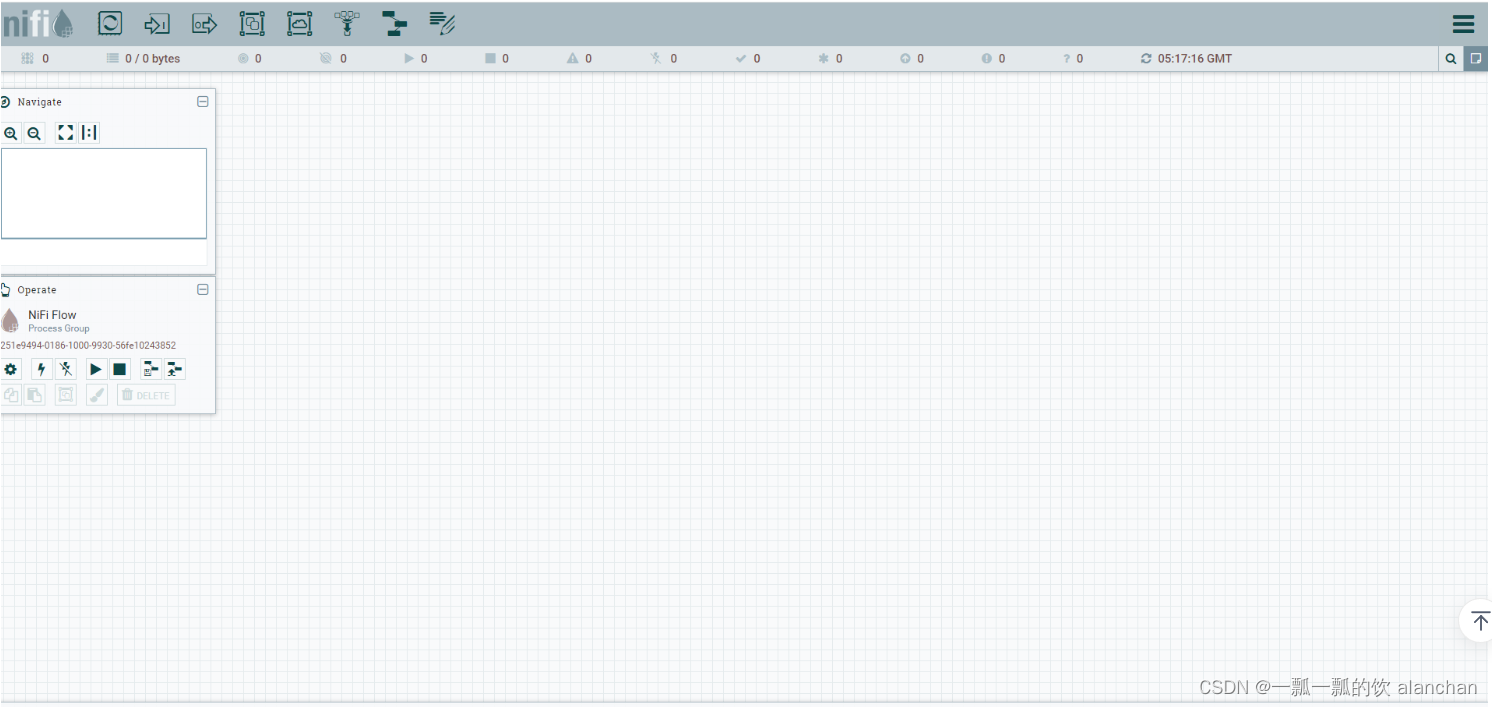Viewport: 1492px width, 707px height.
Task: Zoom out using Navigate panel
Action: 34,133
